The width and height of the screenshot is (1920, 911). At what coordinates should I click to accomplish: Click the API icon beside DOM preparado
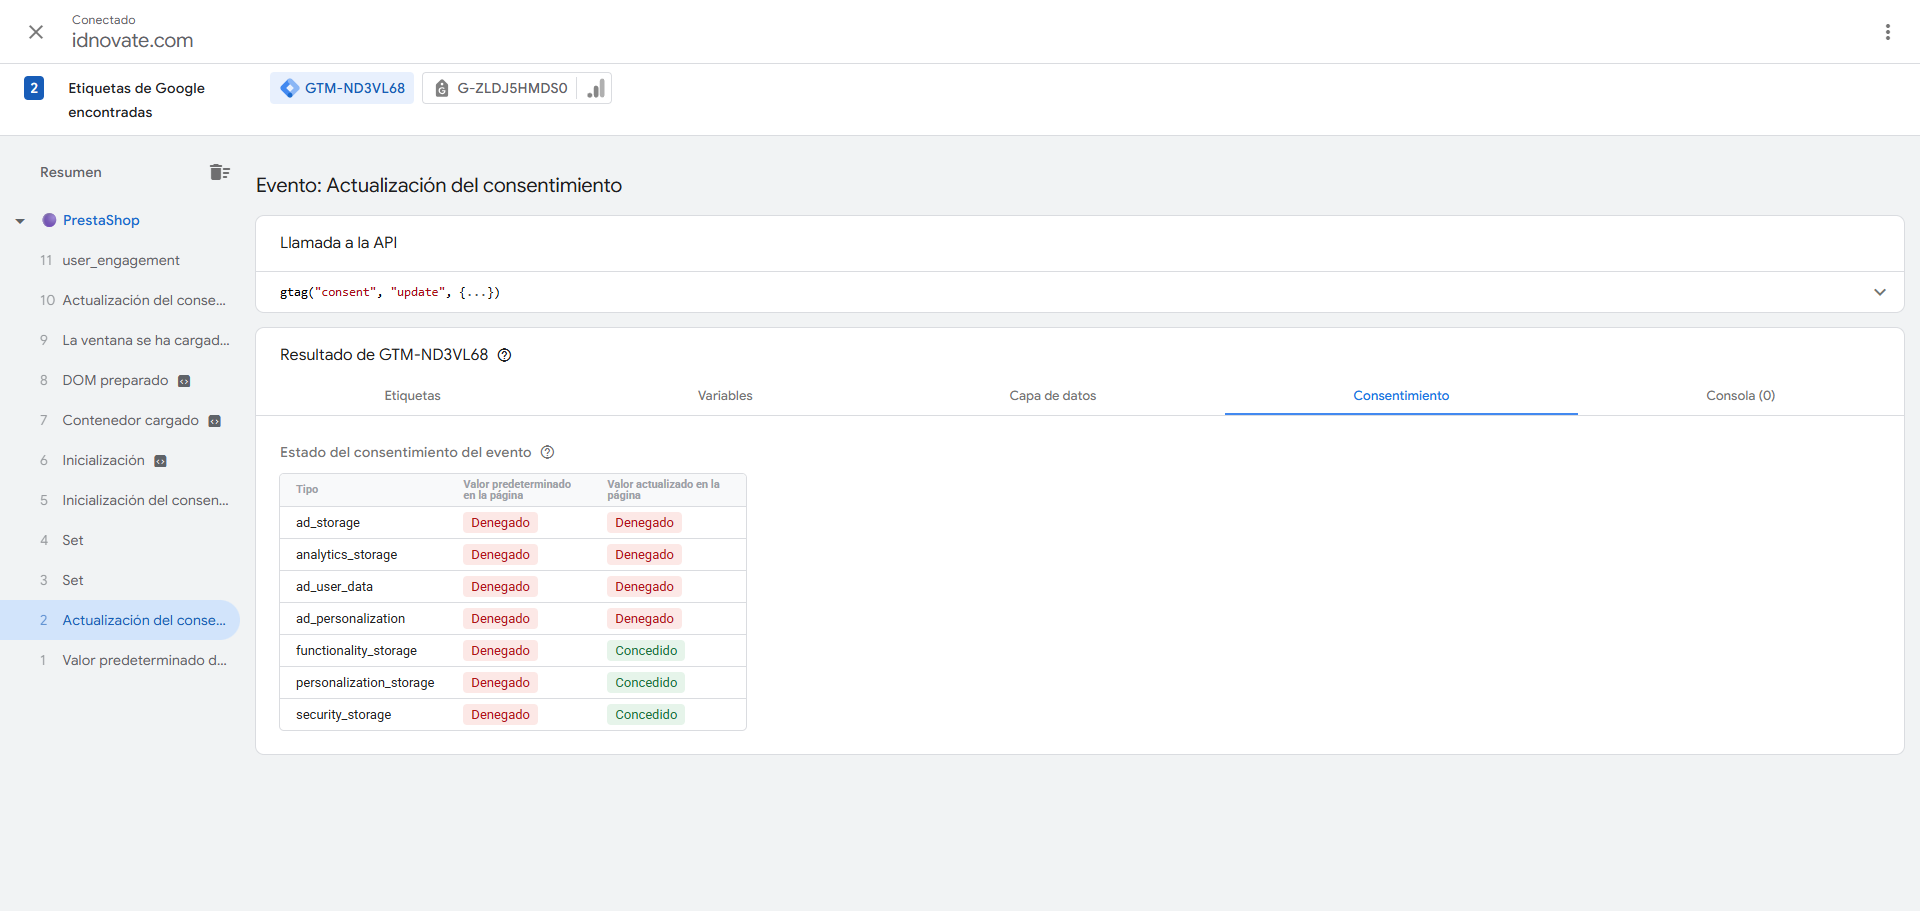[x=184, y=381]
